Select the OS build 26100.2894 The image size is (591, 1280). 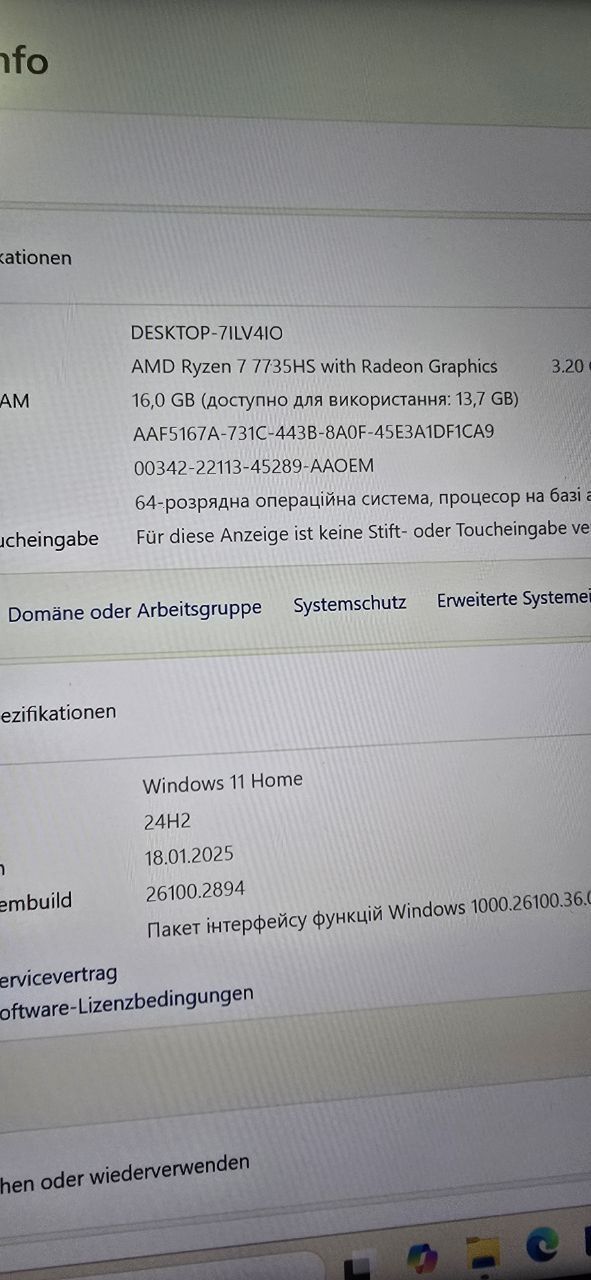pos(195,890)
